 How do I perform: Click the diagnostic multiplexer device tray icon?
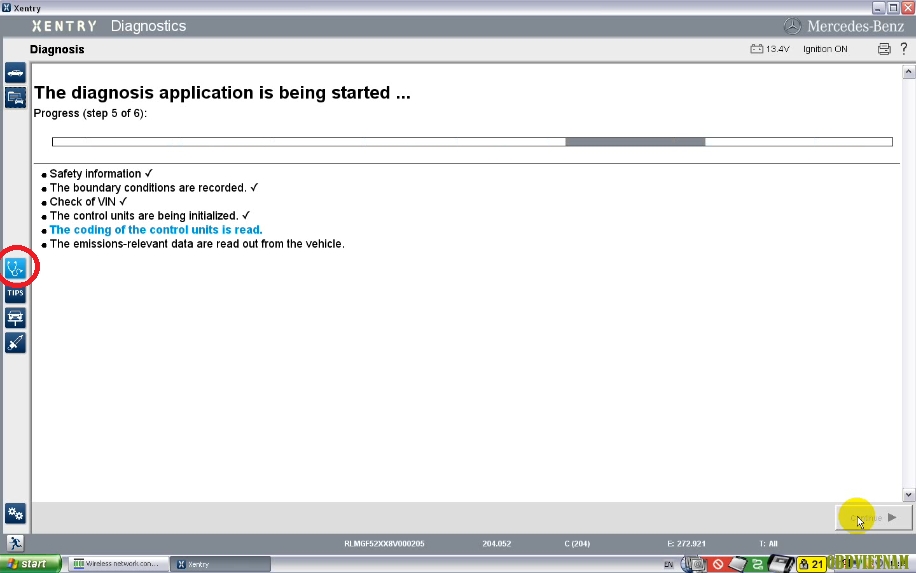point(781,564)
